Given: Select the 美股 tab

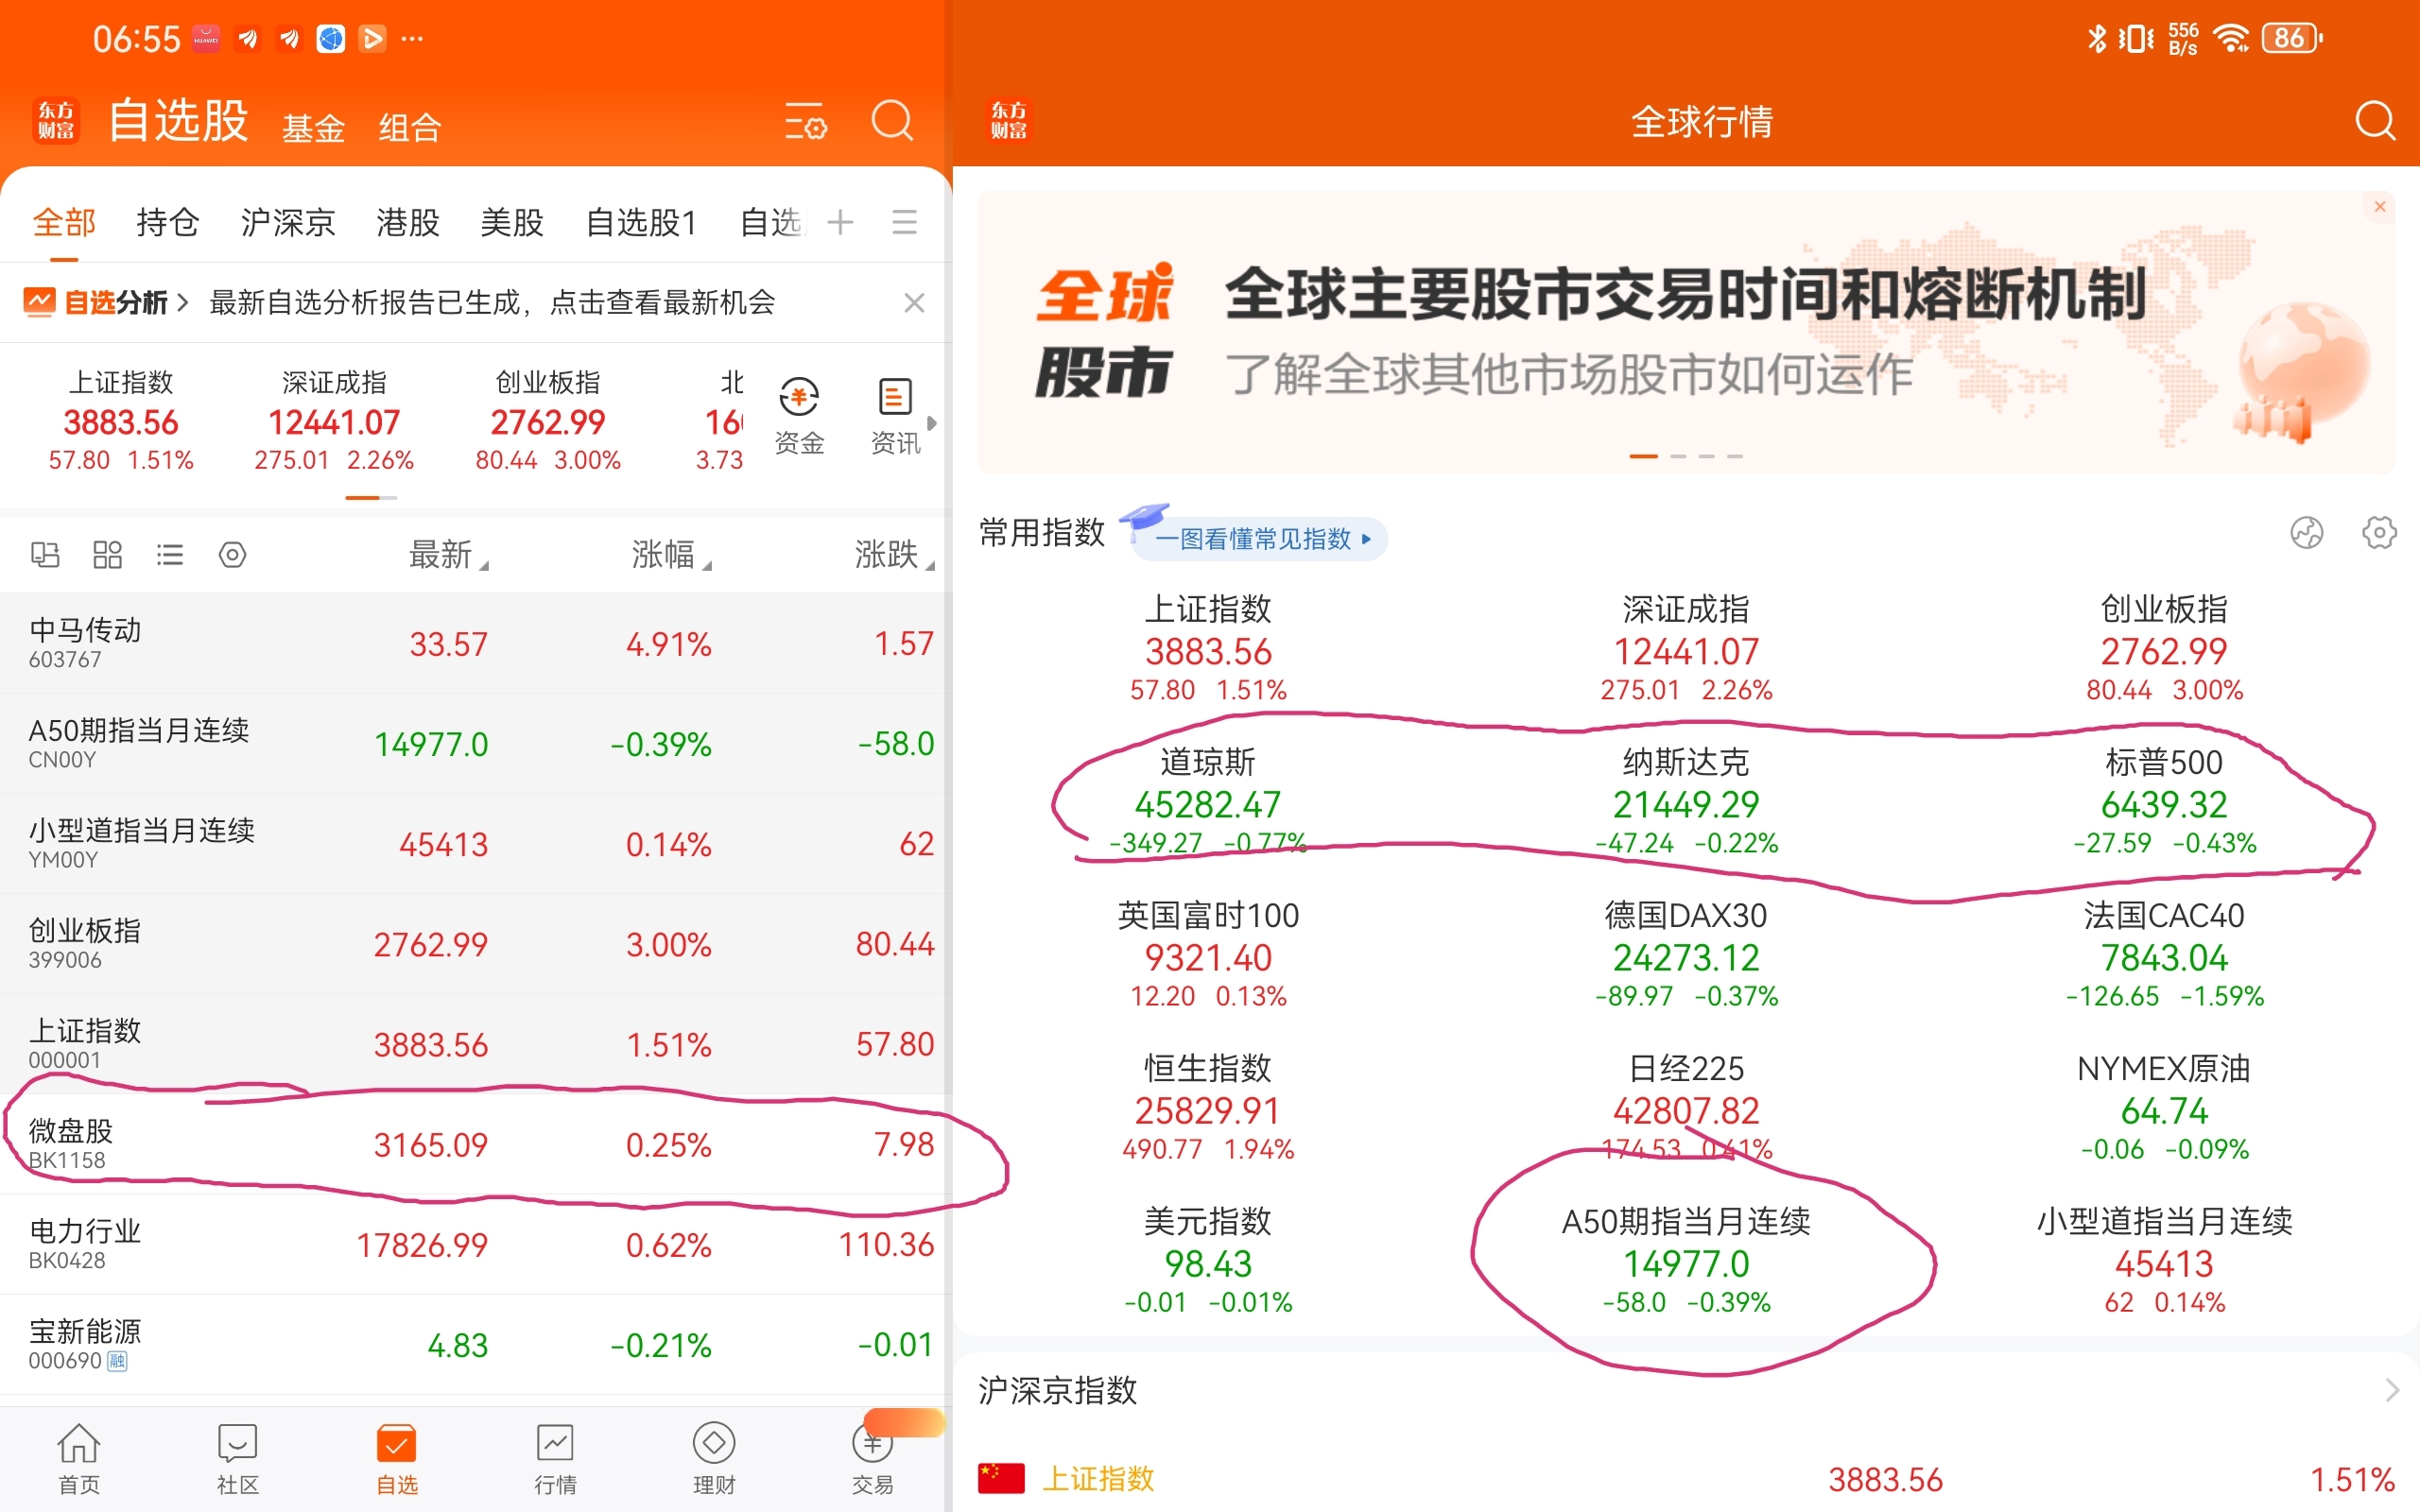Looking at the screenshot, I should [x=512, y=222].
